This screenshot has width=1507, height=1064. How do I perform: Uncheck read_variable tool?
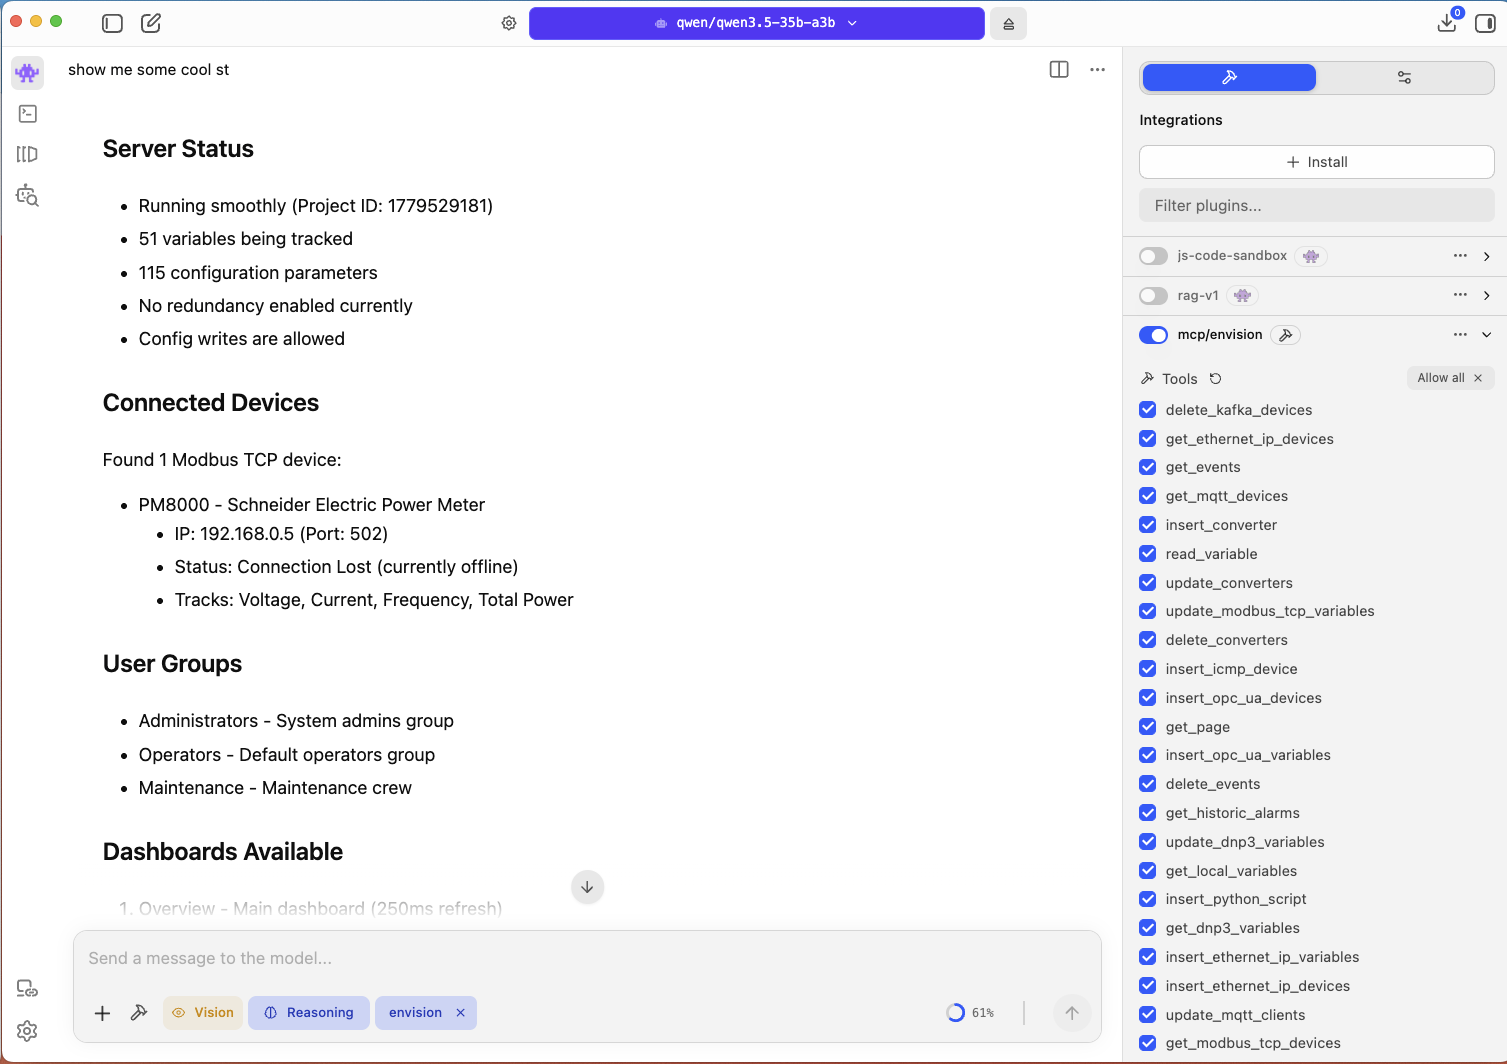point(1148,554)
